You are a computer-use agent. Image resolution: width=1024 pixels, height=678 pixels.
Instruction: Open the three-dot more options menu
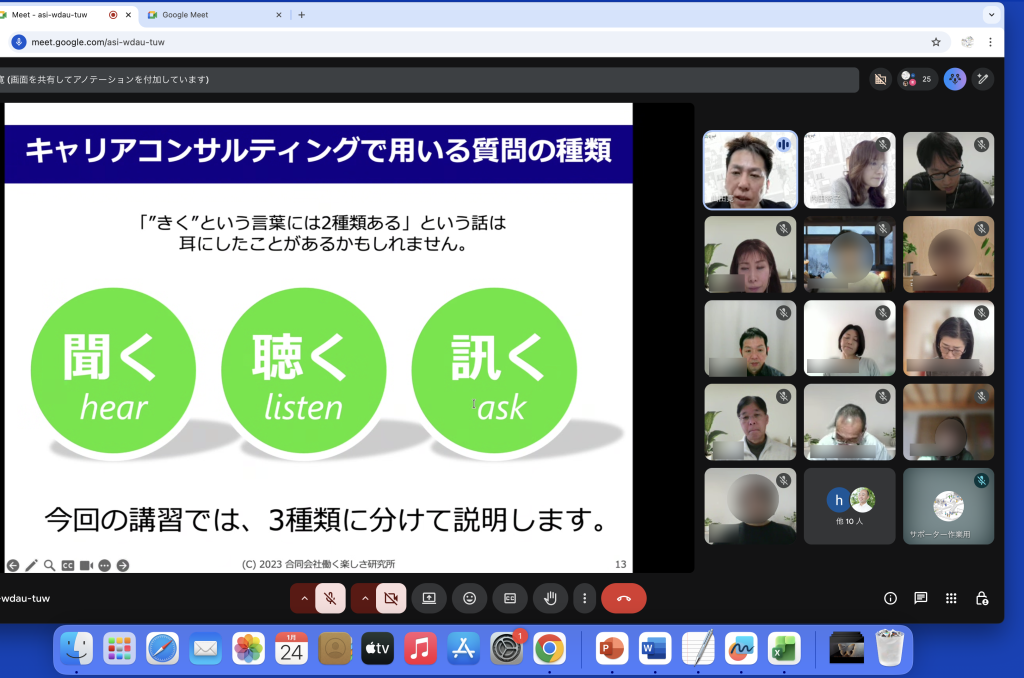[x=585, y=598]
